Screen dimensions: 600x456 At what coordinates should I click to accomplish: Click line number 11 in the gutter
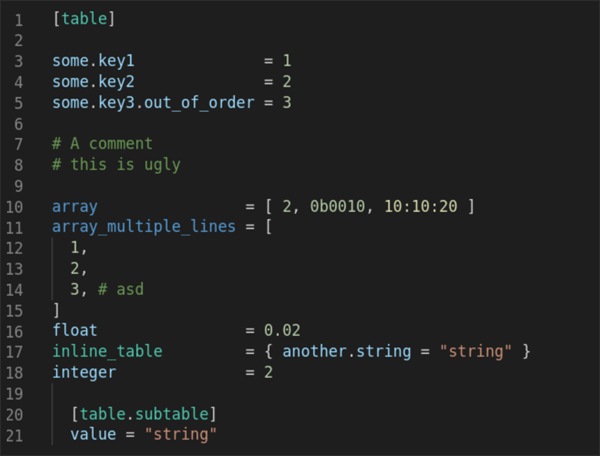click(x=19, y=227)
